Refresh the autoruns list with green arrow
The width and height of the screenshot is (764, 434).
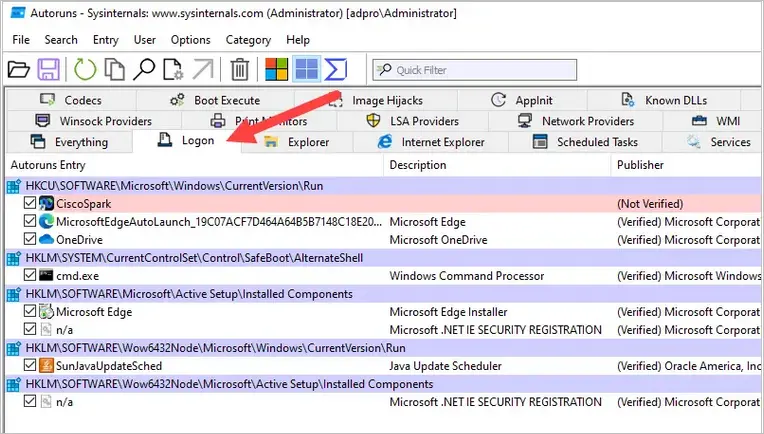tap(85, 70)
